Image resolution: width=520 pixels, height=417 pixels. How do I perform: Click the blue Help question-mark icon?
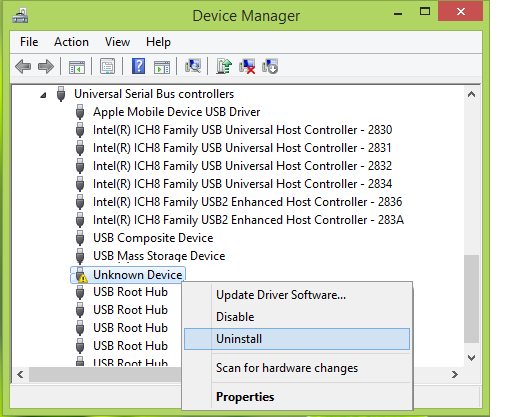[x=138, y=66]
